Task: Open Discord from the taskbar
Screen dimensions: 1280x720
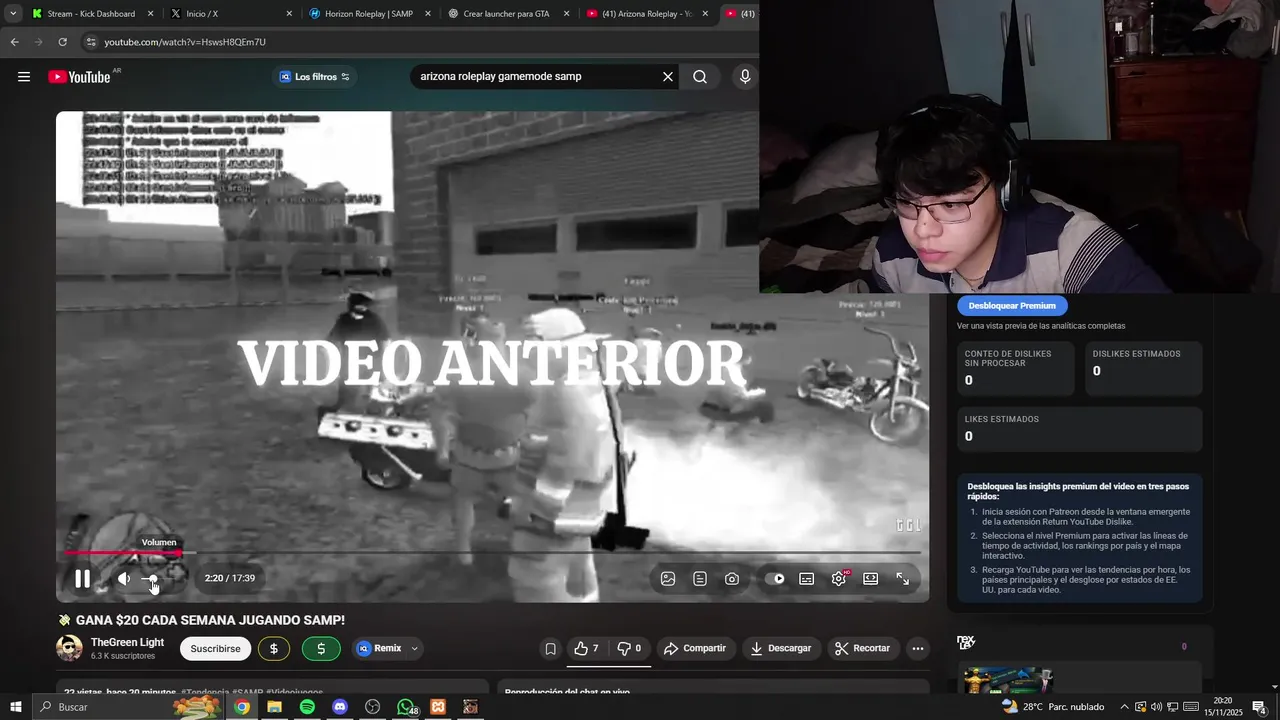Action: click(340, 707)
